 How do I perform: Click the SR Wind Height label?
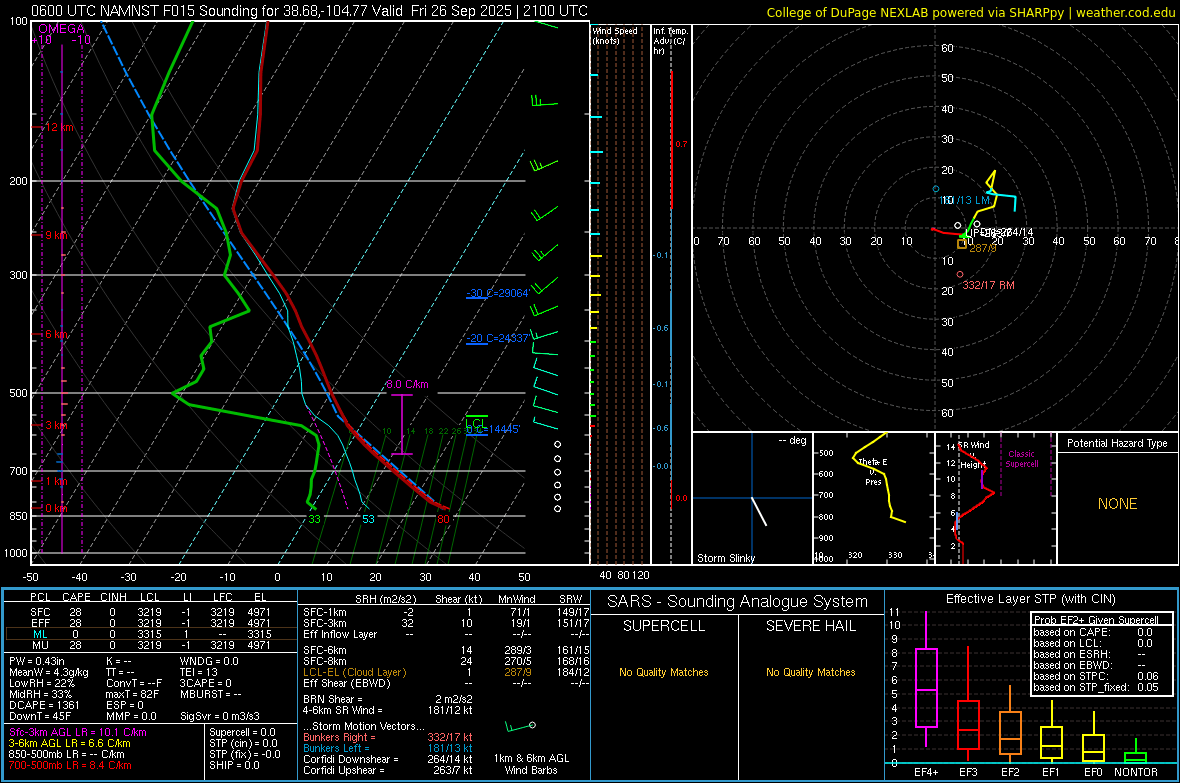(973, 455)
